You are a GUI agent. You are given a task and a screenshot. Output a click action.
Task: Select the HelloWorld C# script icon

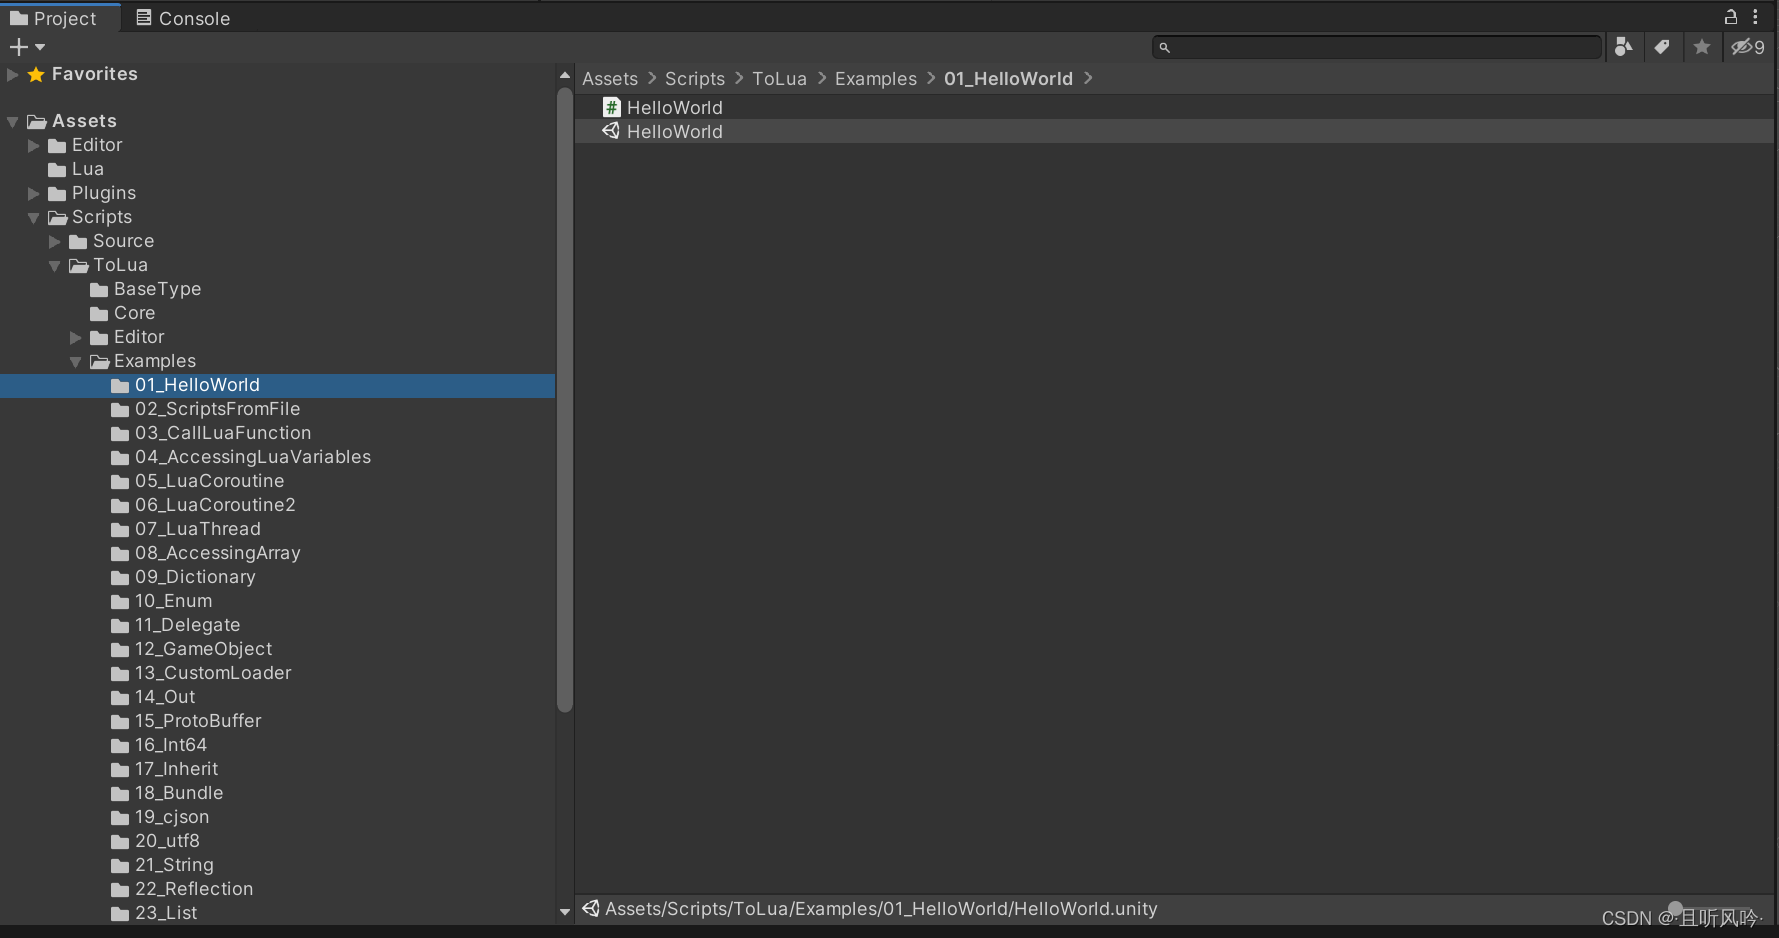(x=611, y=107)
